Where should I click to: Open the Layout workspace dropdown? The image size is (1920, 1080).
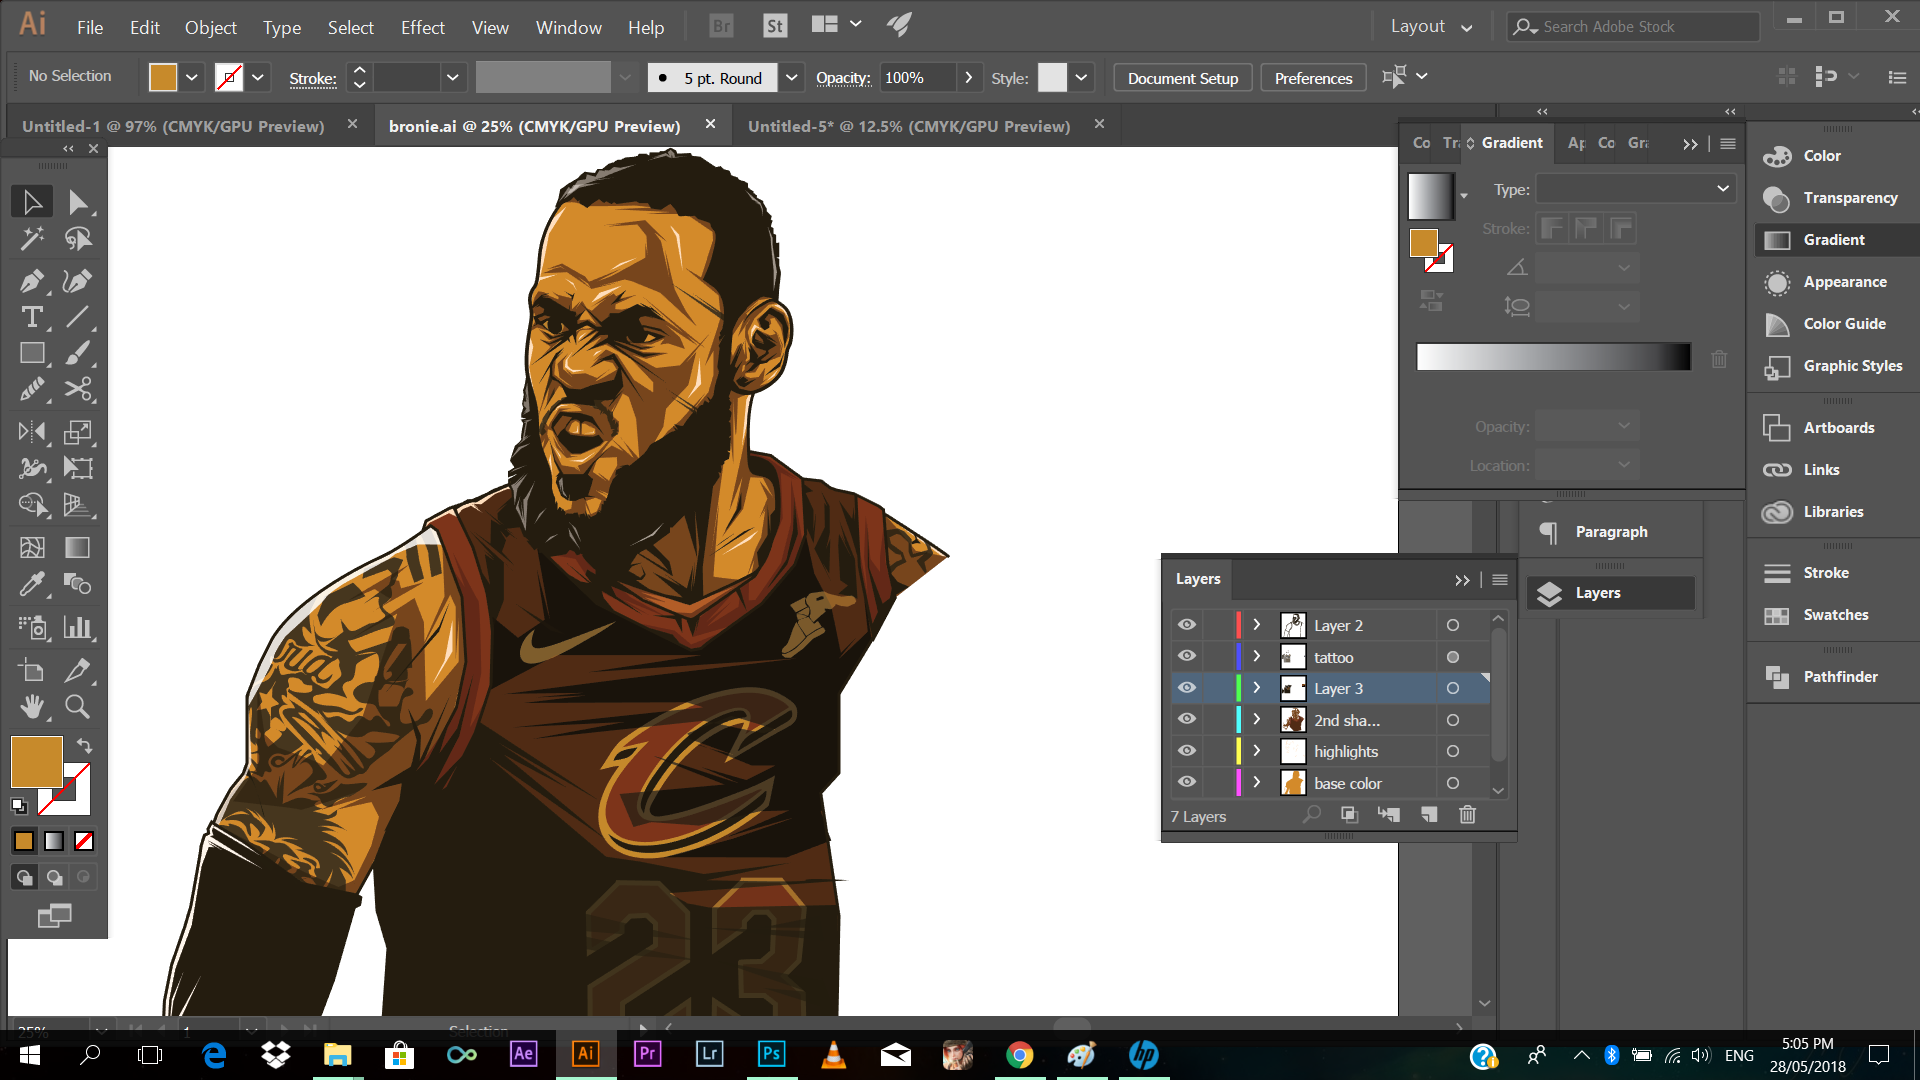1431,27
